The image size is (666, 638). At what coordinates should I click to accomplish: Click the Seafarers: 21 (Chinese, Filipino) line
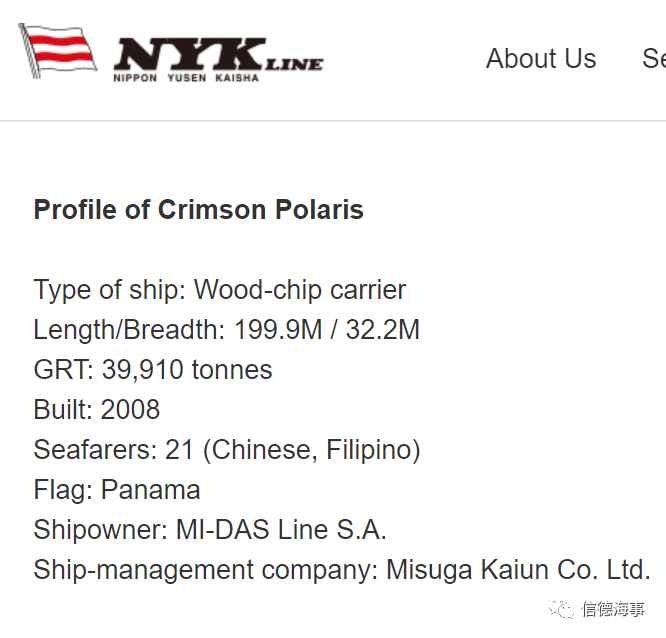point(227,450)
